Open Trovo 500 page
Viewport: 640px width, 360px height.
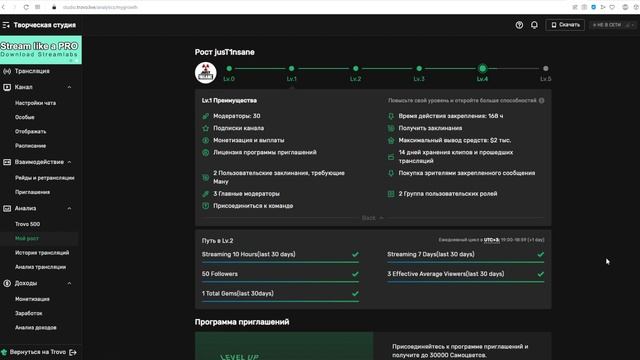coord(27,224)
